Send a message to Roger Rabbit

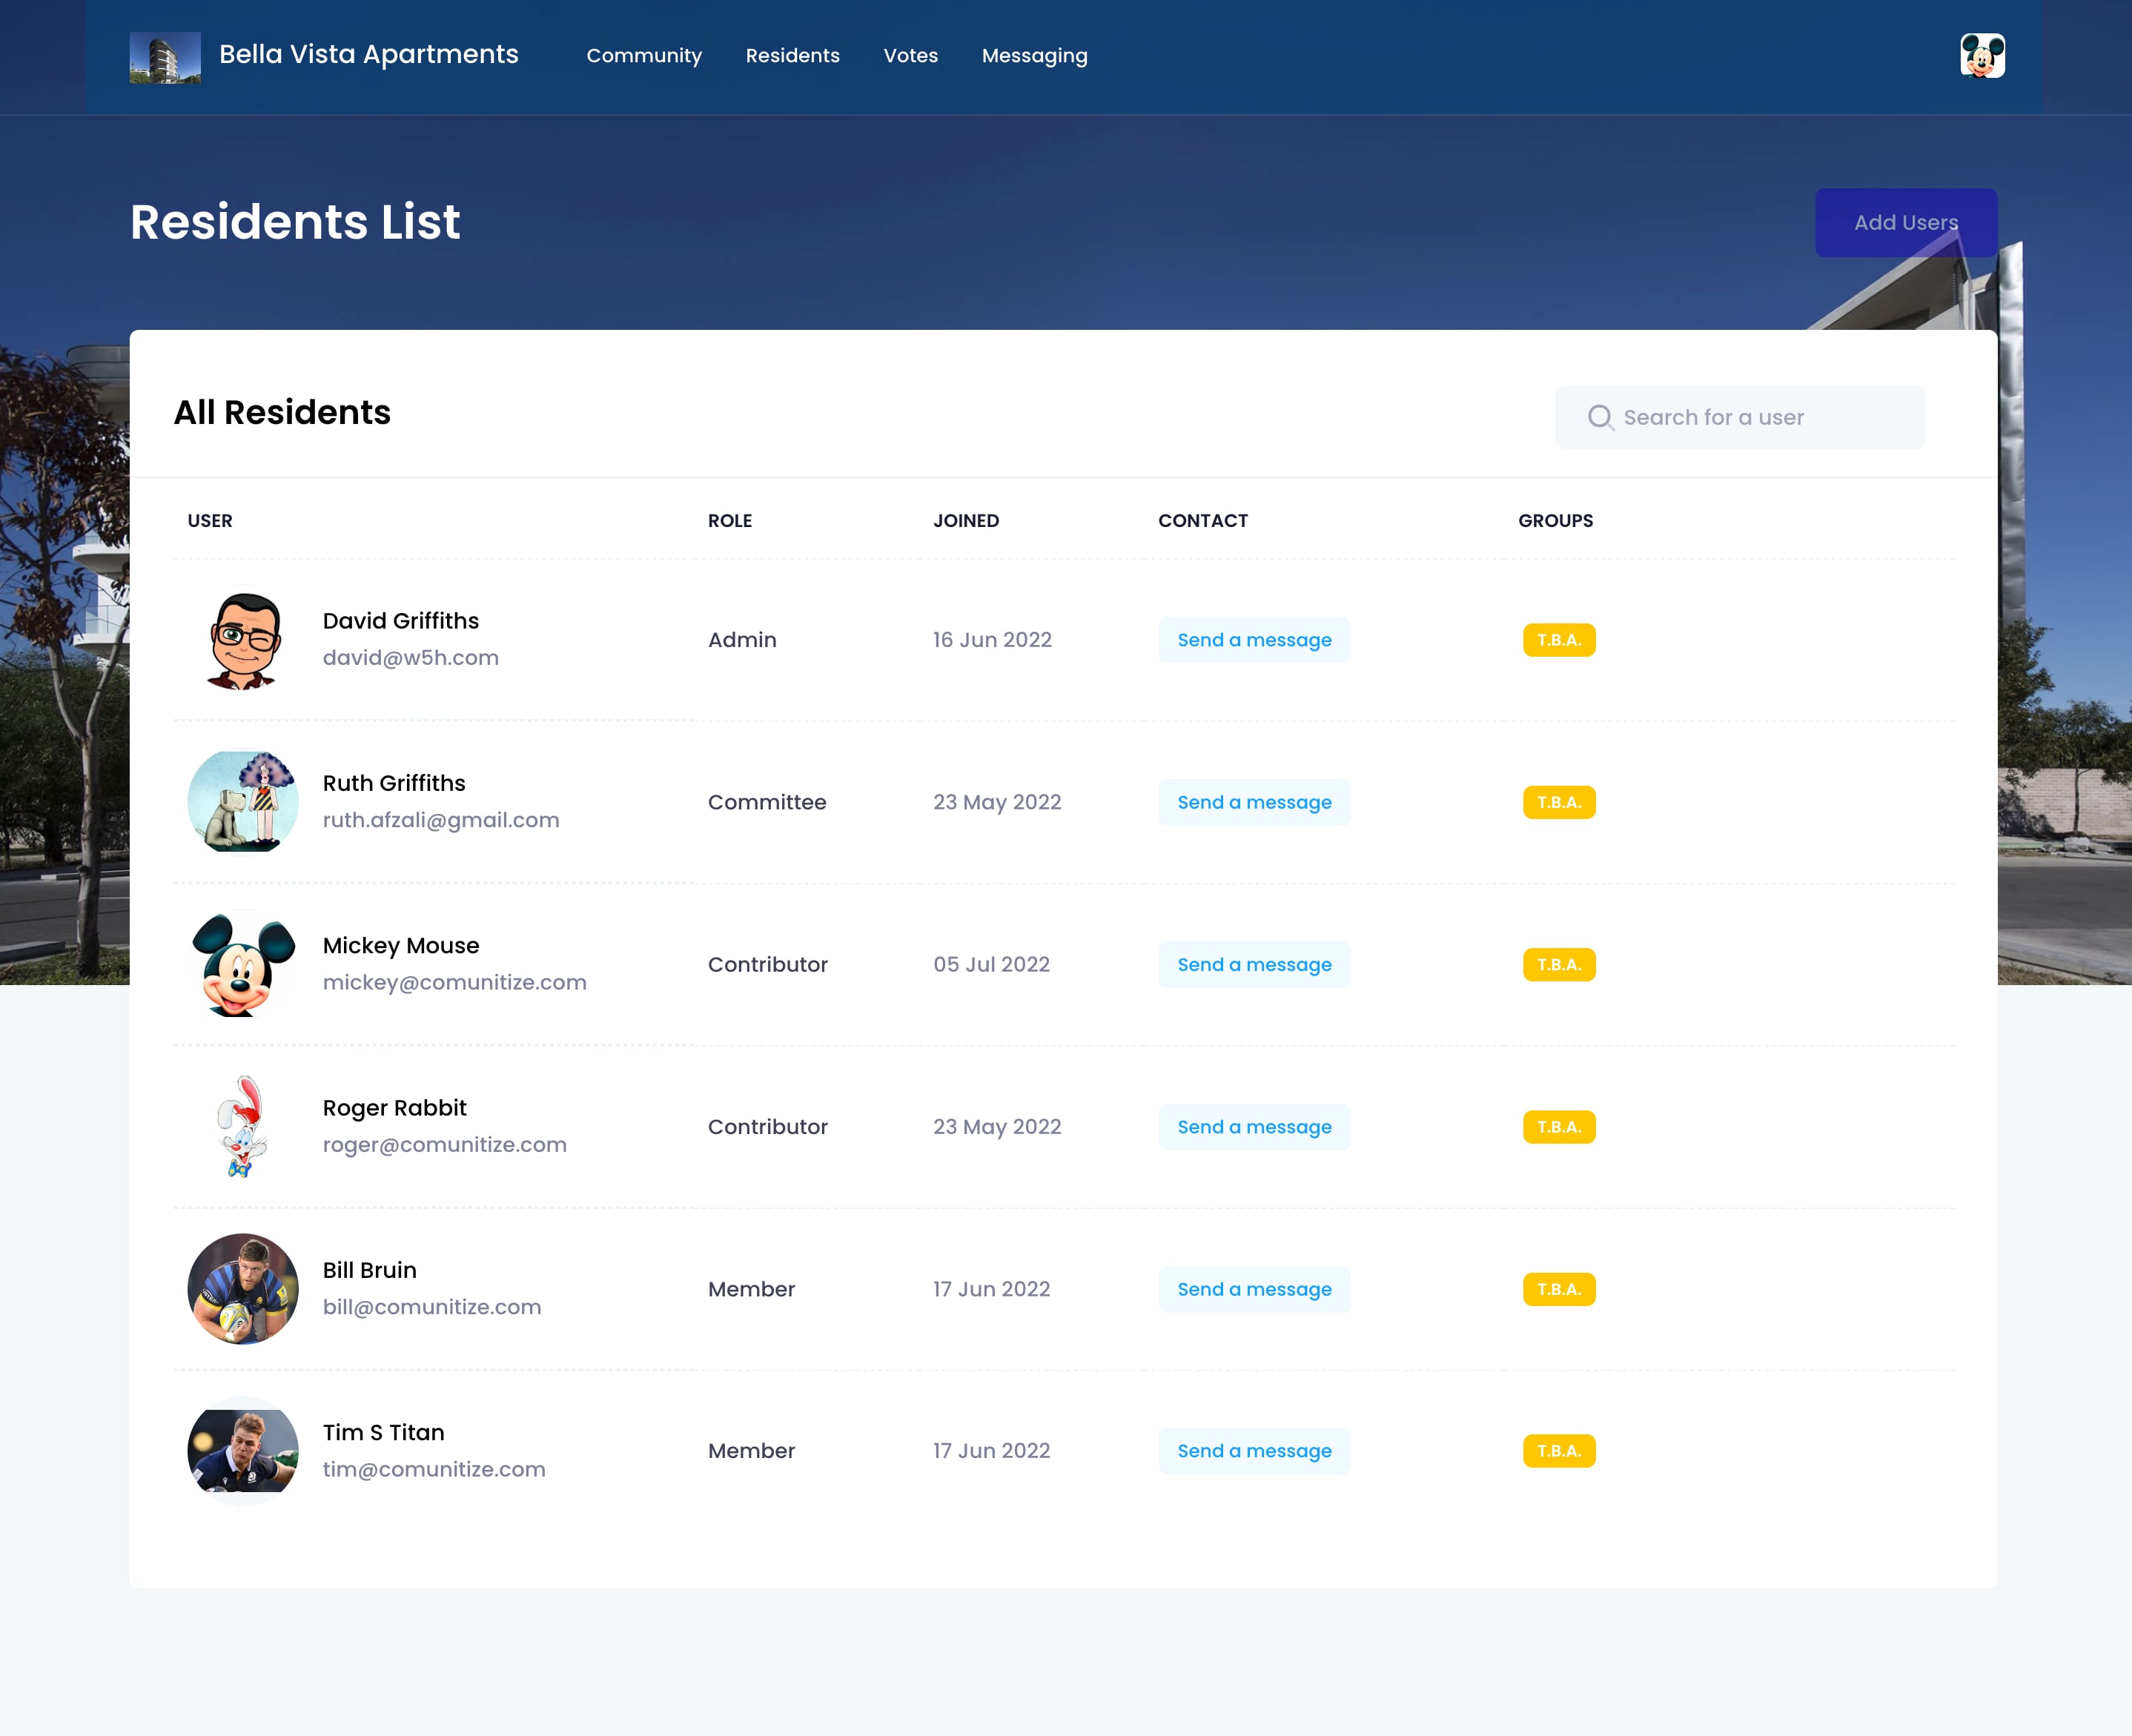(1254, 1127)
